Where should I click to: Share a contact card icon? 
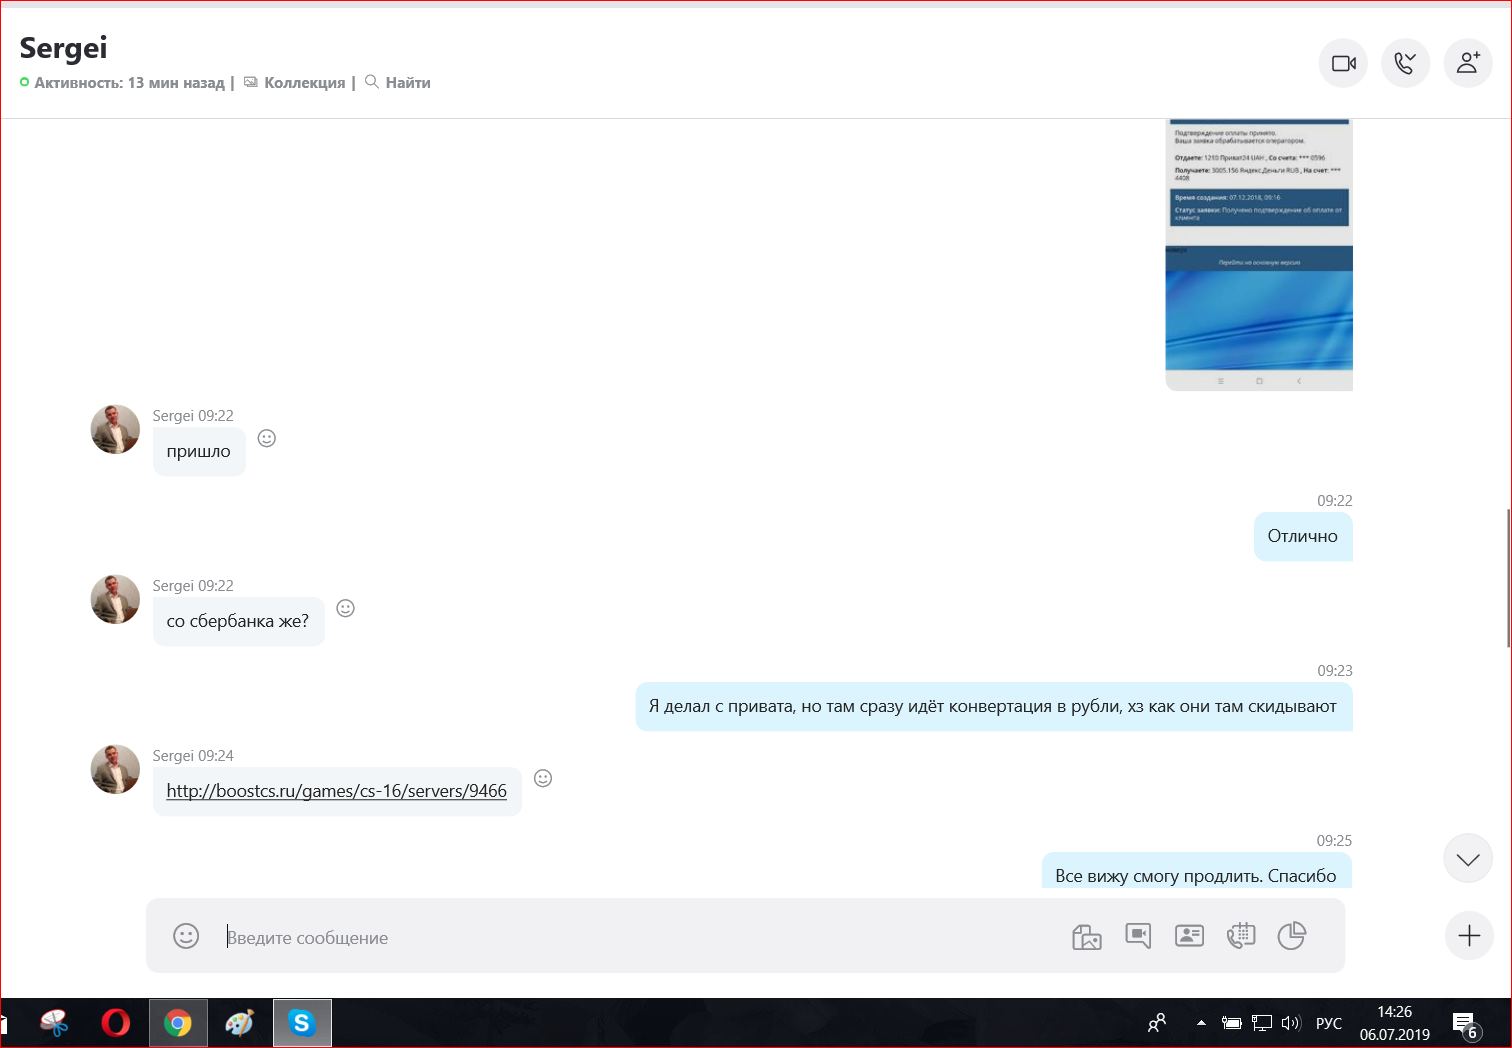pos(1189,936)
